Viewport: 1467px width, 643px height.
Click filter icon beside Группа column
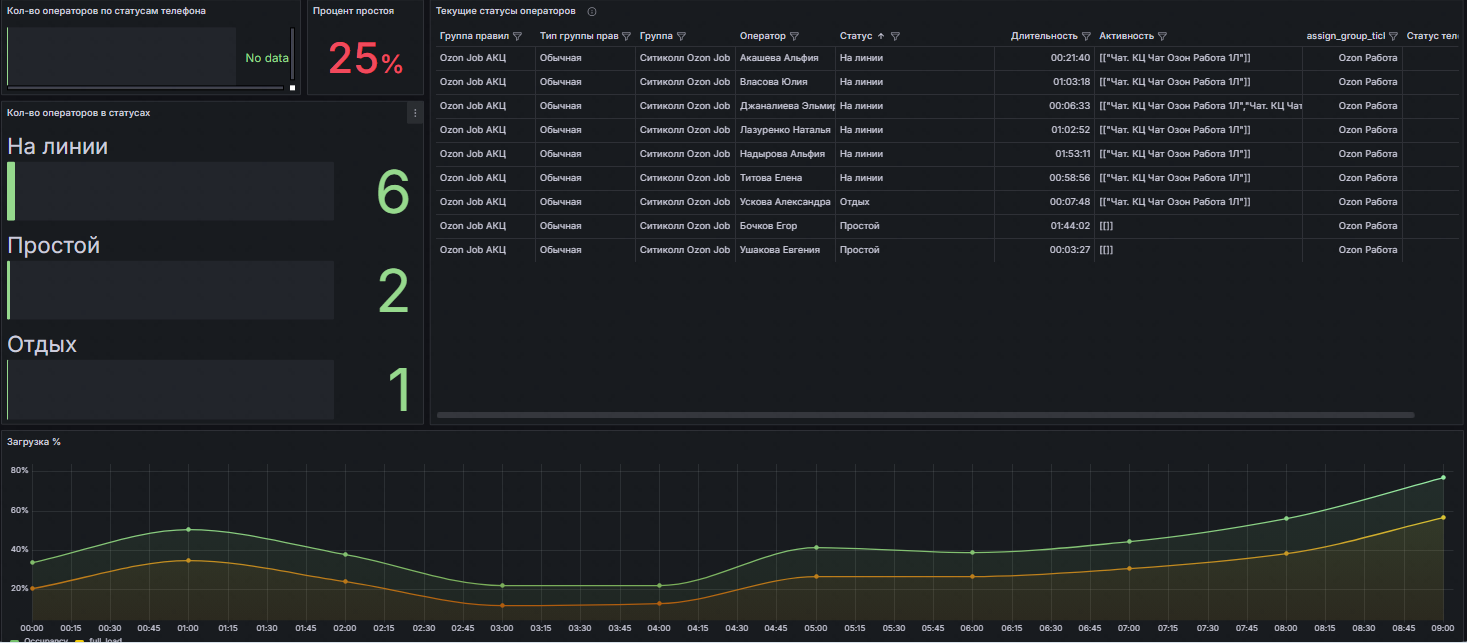click(681, 36)
